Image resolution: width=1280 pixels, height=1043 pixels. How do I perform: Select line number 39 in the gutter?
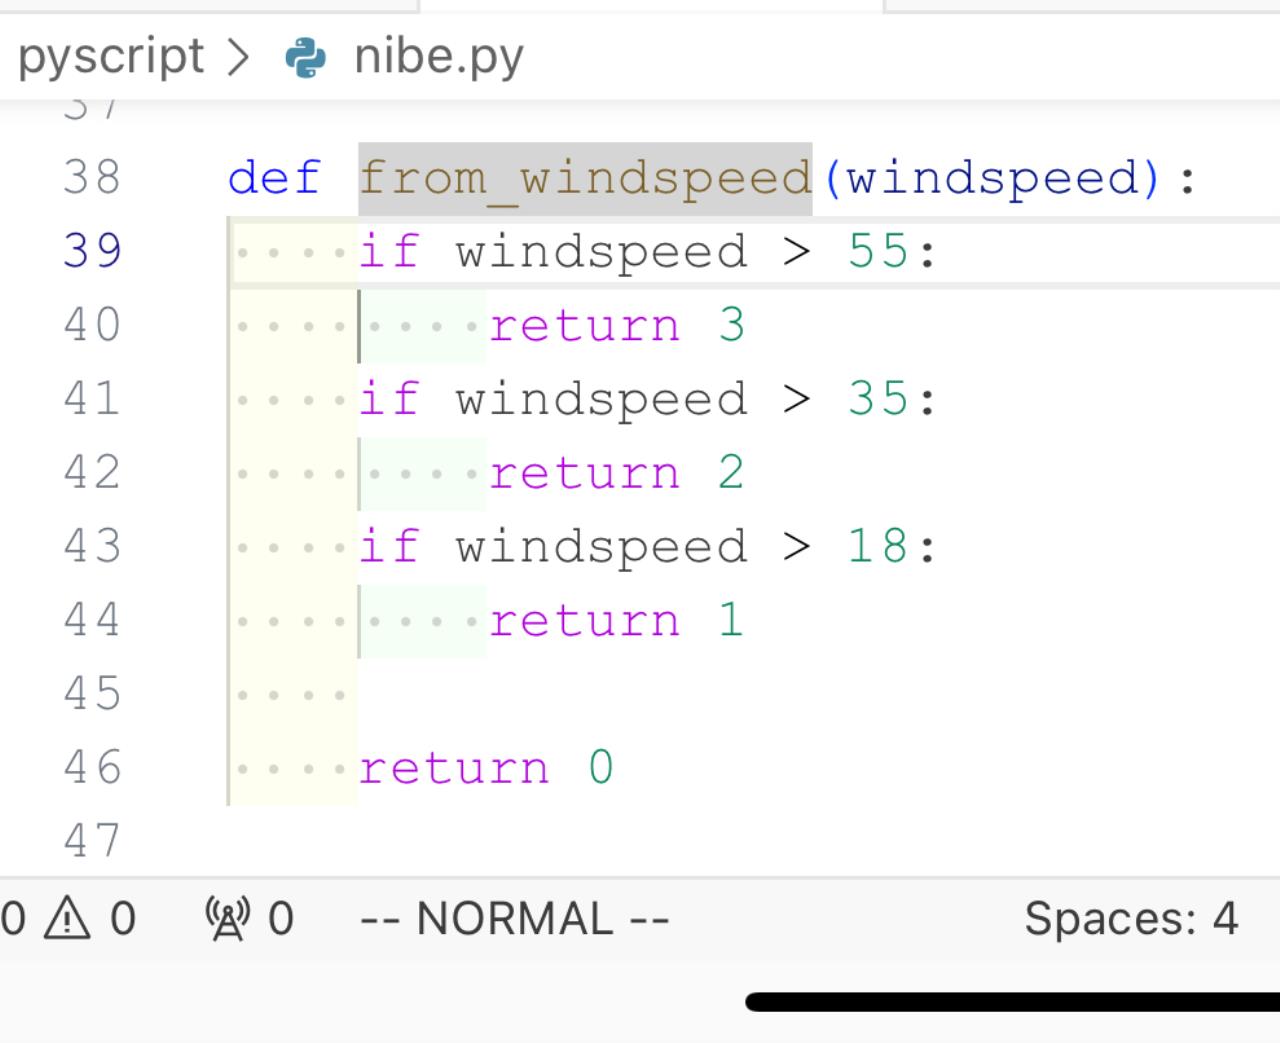coord(91,251)
